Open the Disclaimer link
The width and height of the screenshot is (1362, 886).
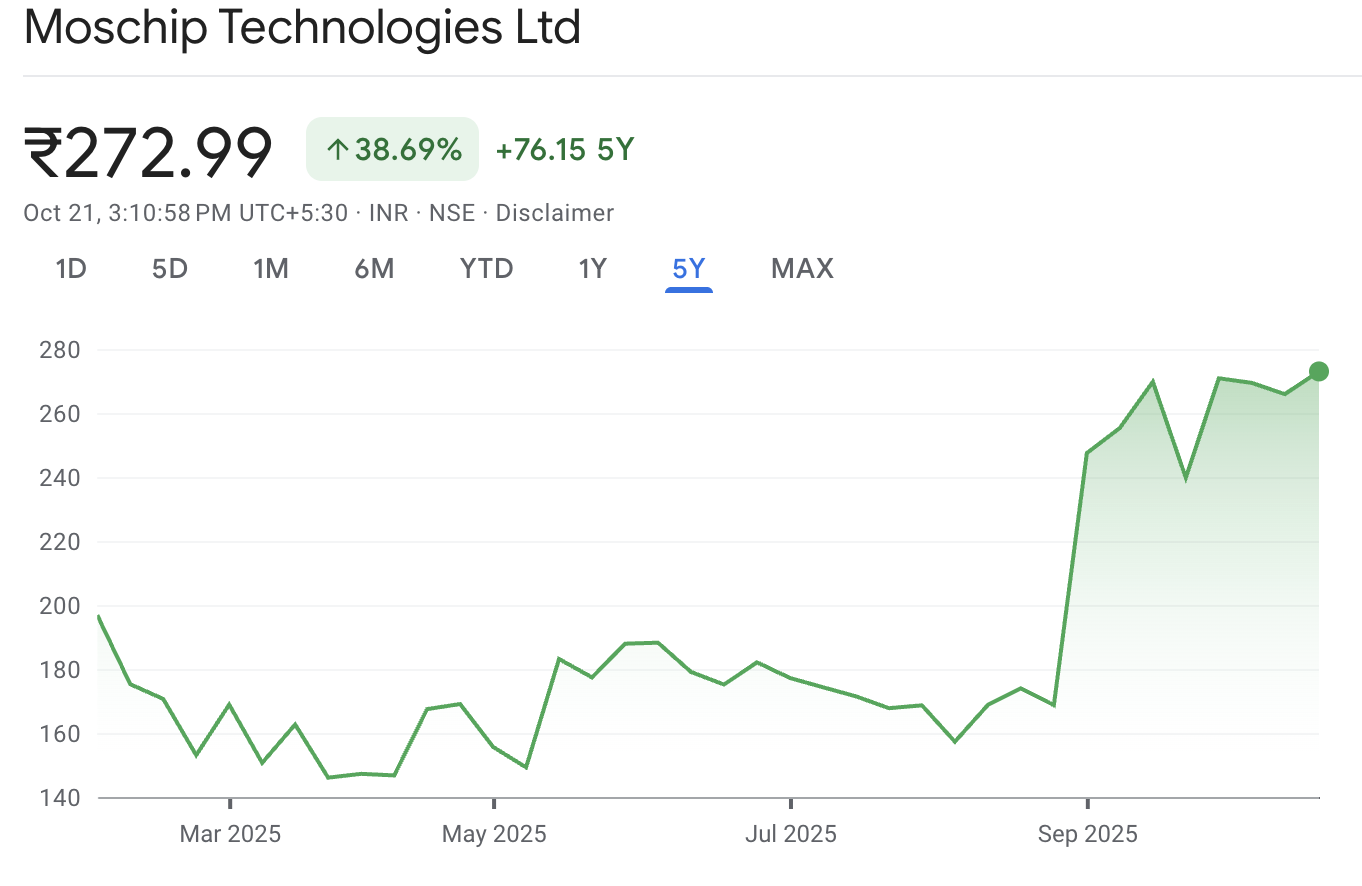[x=555, y=212]
